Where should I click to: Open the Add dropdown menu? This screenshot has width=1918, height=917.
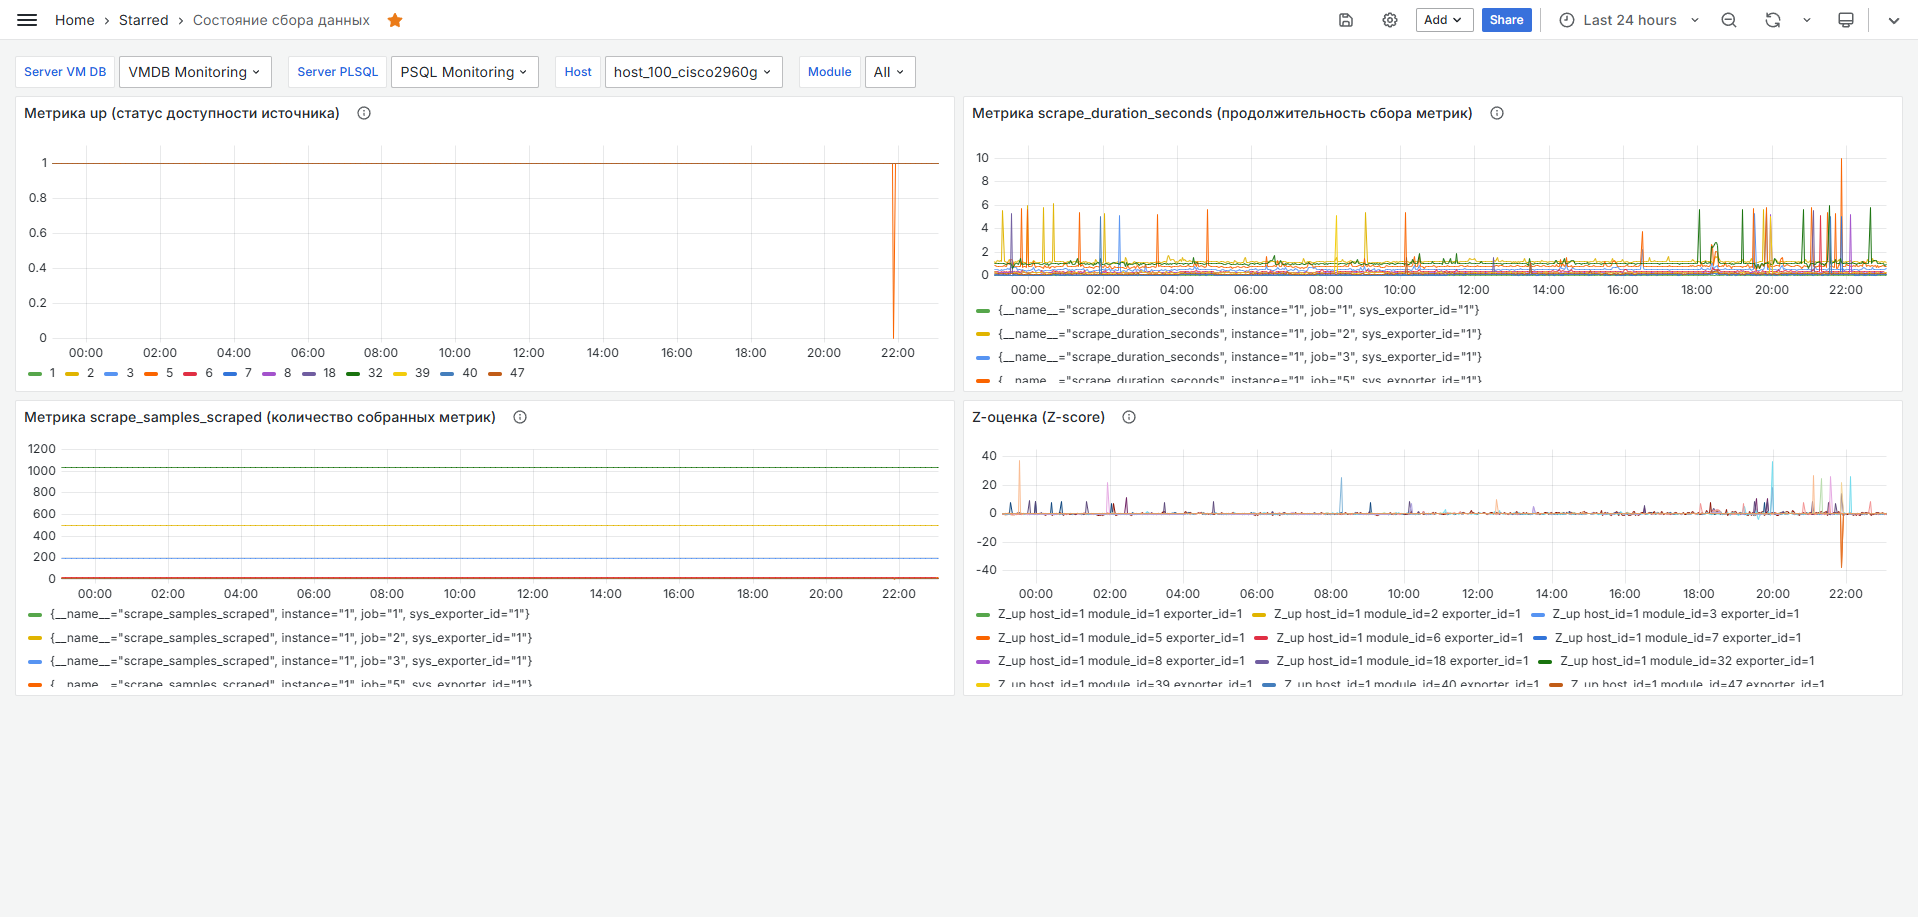click(x=1444, y=20)
